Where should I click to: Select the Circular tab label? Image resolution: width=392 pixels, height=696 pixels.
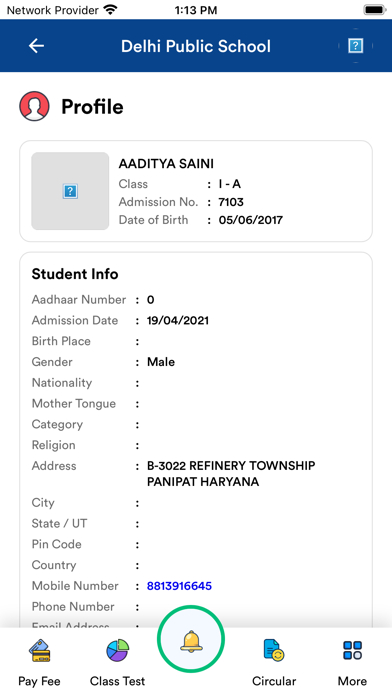pyautogui.click(x=274, y=681)
